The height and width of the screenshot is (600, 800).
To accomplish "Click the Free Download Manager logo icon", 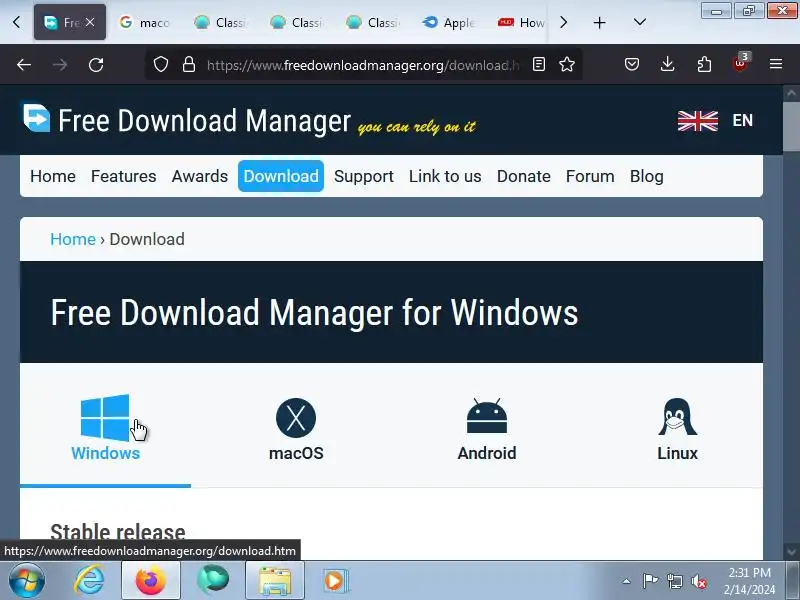I will (x=37, y=118).
